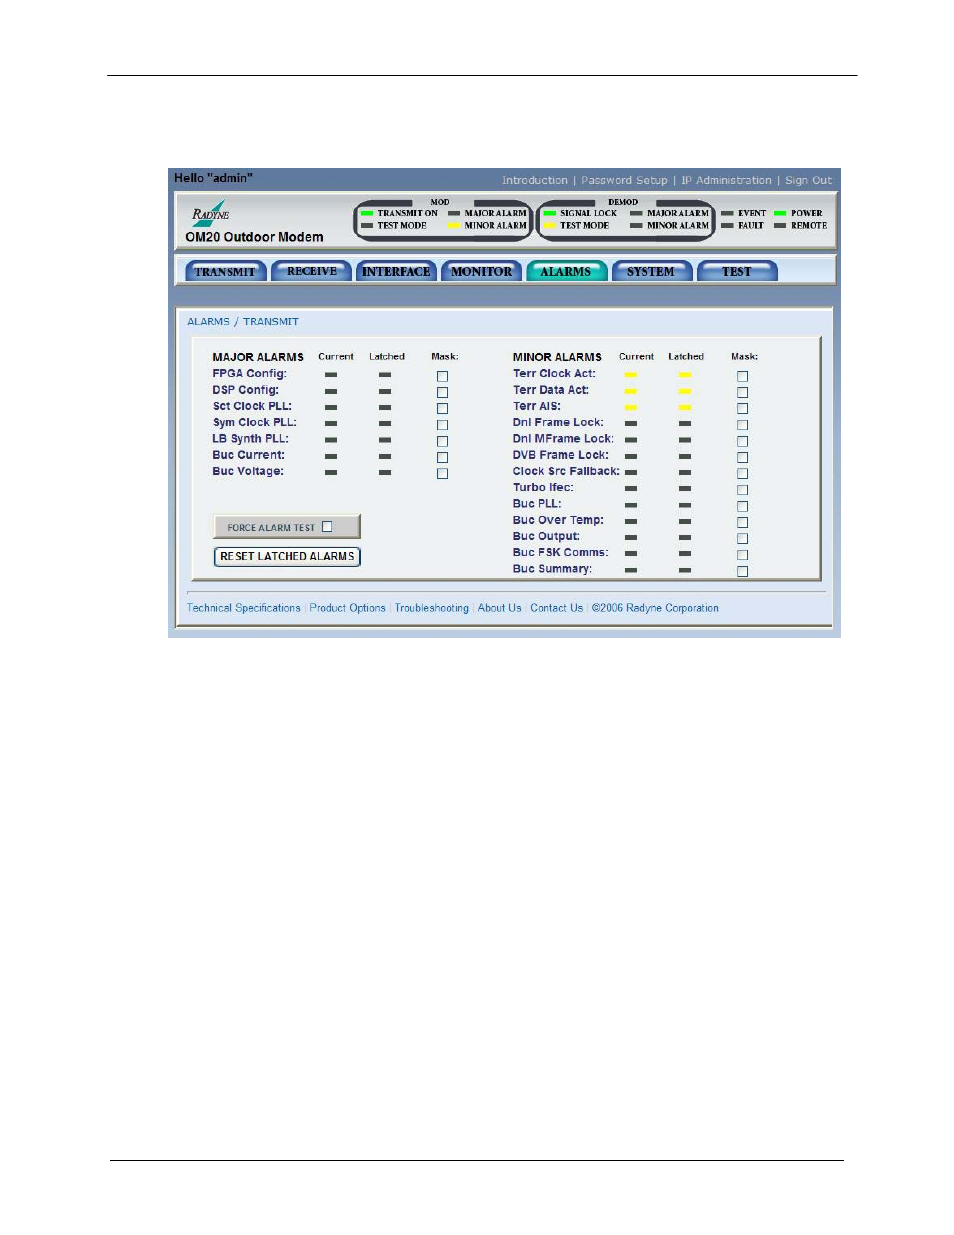Click the POWER green indicator
The image size is (954, 1235).
click(780, 213)
